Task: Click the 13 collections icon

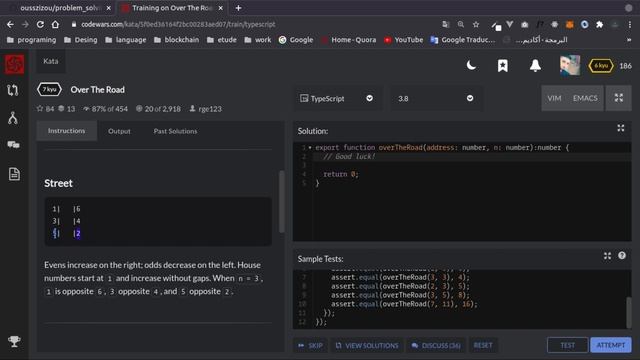Action: coord(61,109)
